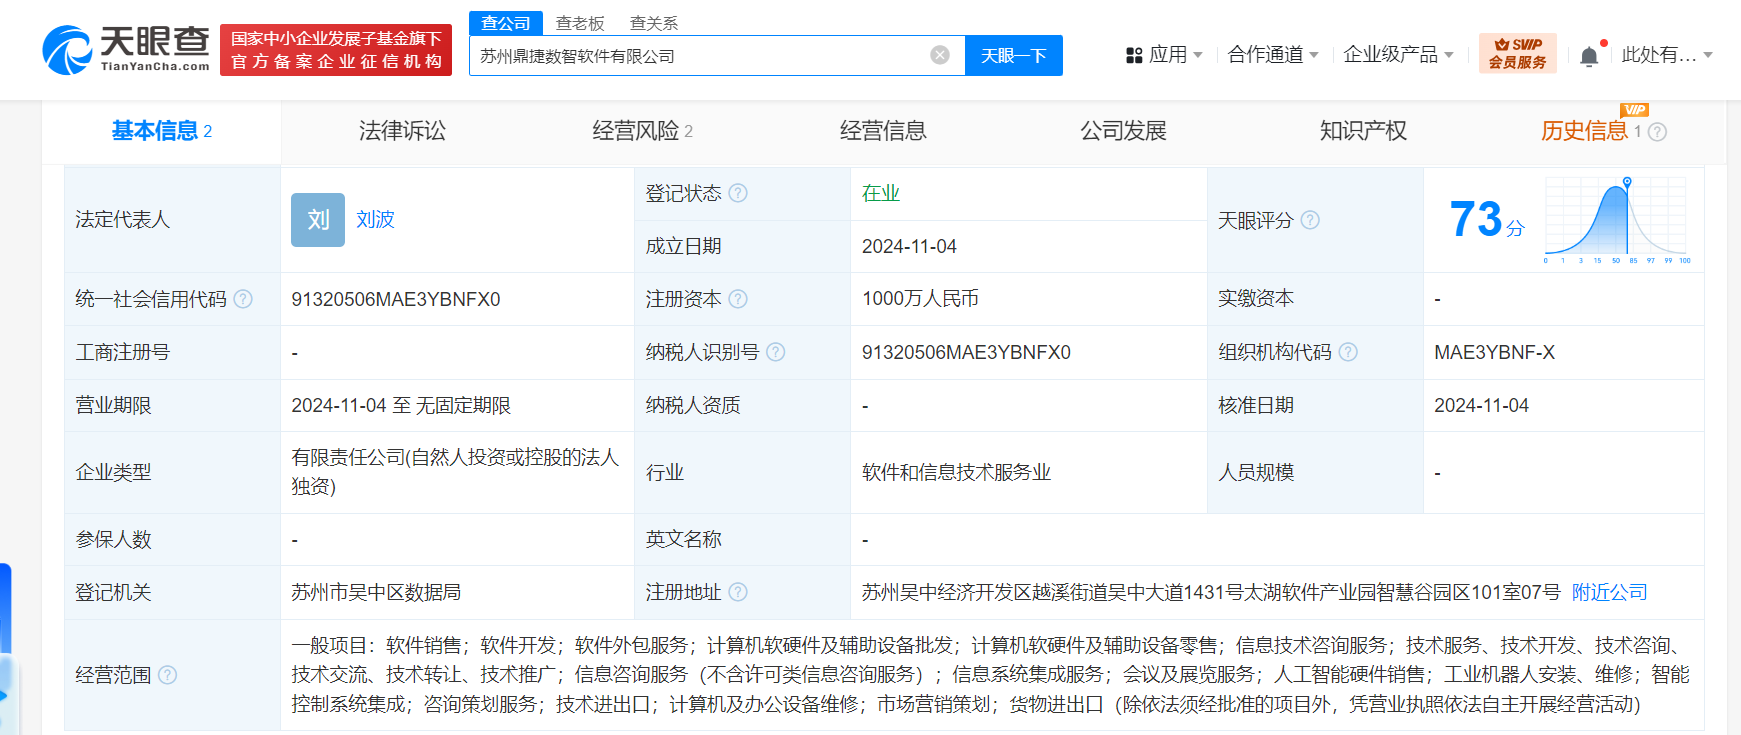Click the 天眼一下 search button
1741x735 pixels.
coord(1013,55)
